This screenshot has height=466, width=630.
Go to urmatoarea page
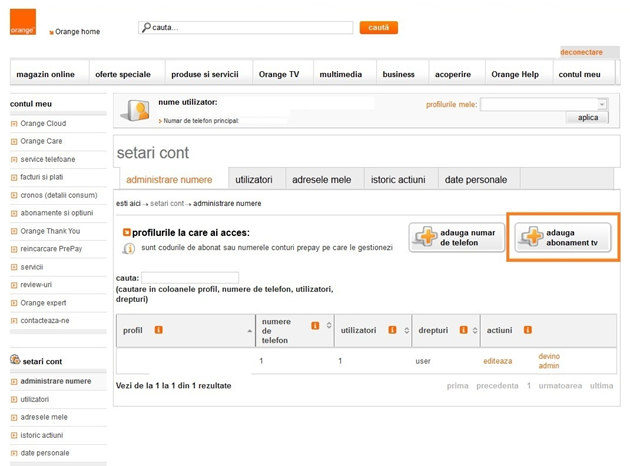coord(560,386)
